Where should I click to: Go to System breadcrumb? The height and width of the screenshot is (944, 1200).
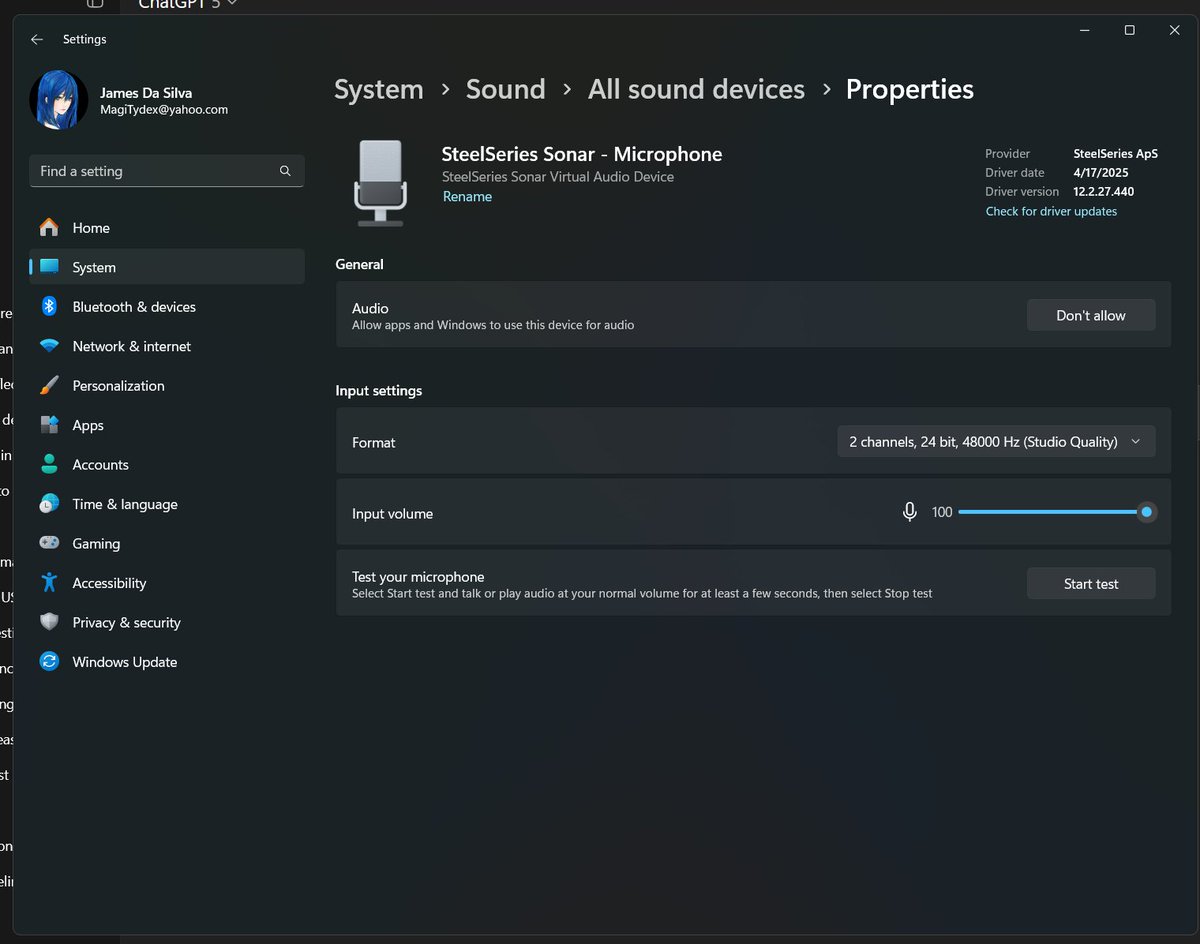point(379,89)
